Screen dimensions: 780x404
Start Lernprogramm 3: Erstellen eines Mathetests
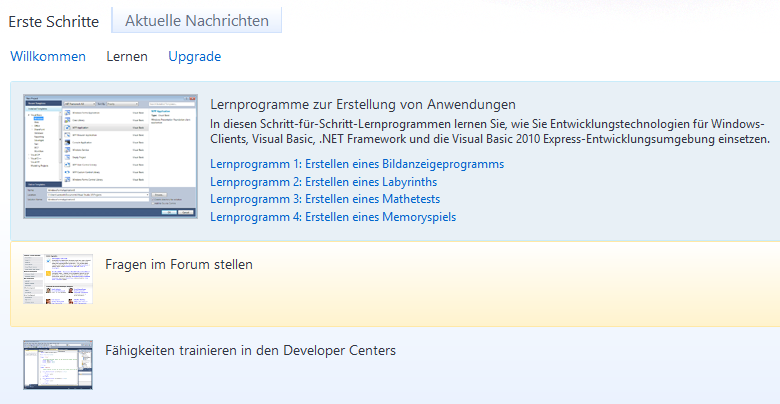324,199
